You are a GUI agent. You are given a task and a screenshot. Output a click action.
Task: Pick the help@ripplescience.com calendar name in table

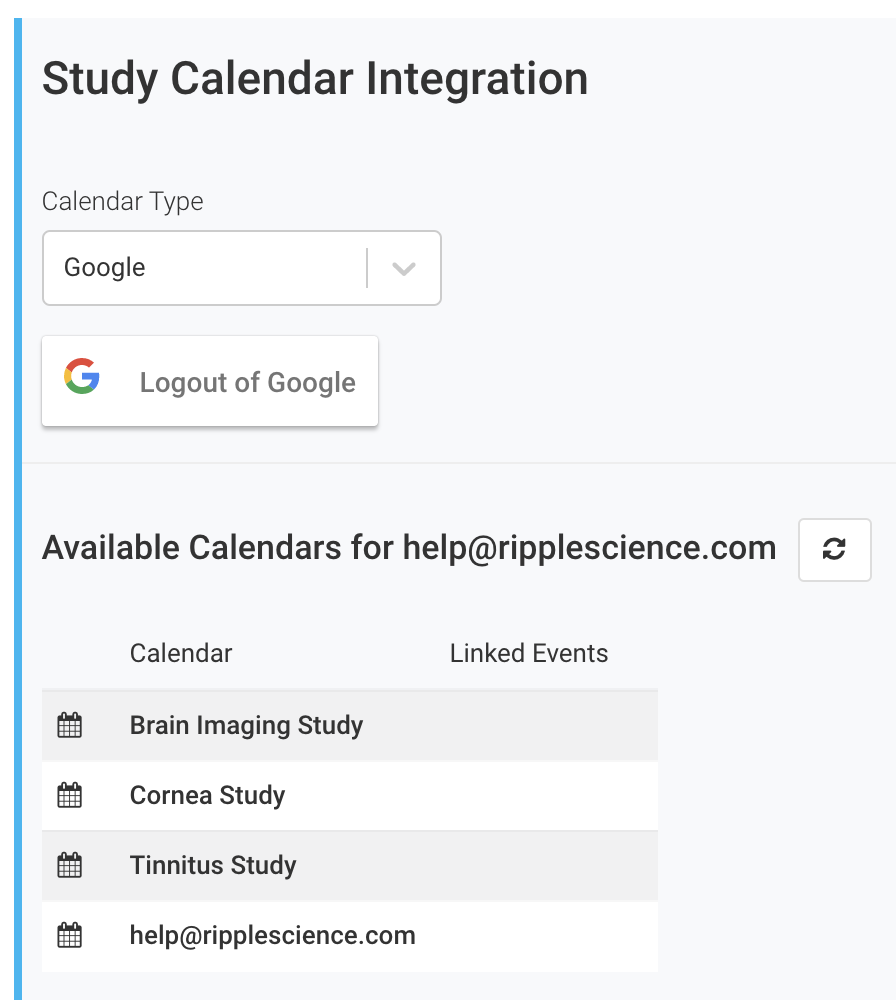click(272, 936)
